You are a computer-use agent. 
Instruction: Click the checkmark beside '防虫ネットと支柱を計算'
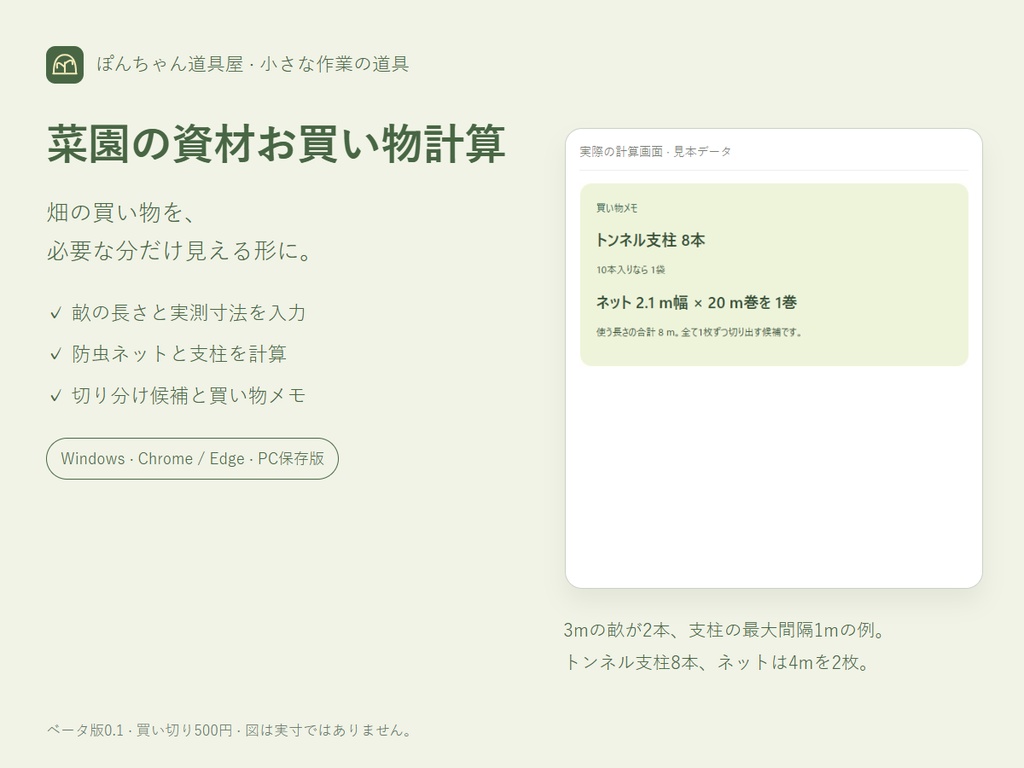(x=56, y=354)
